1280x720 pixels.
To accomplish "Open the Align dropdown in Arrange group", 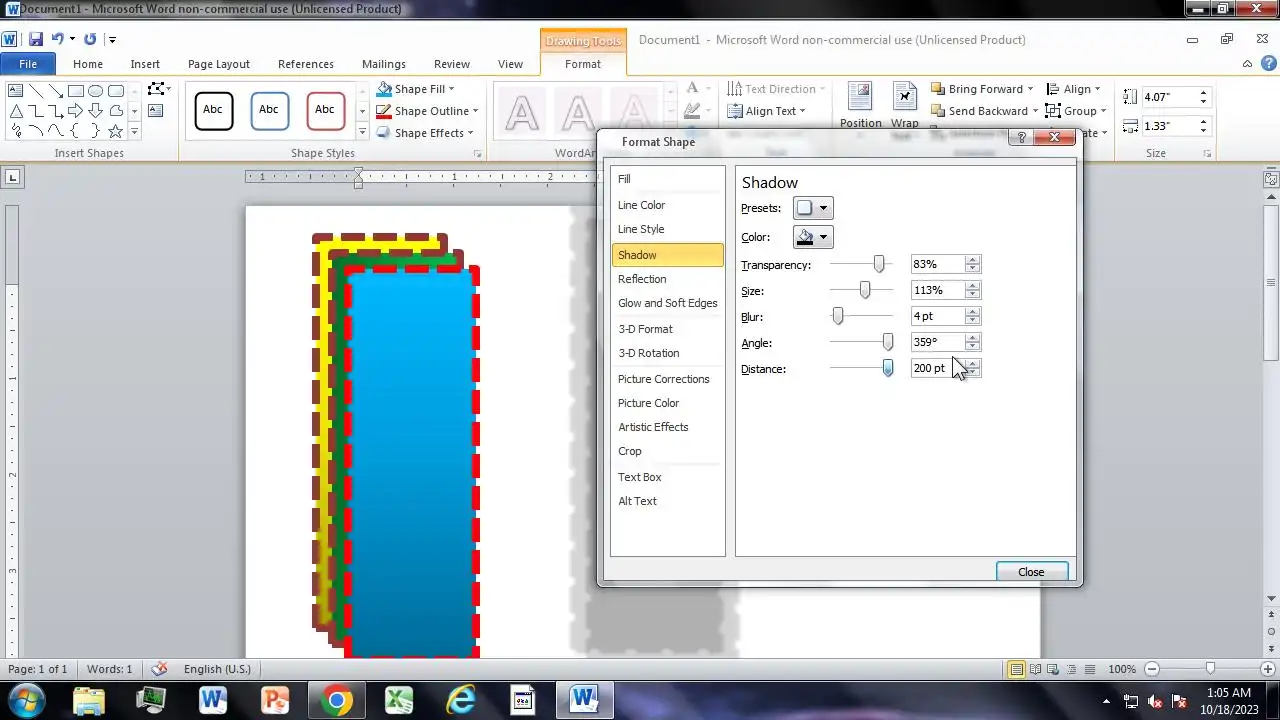I will pyautogui.click(x=1073, y=89).
